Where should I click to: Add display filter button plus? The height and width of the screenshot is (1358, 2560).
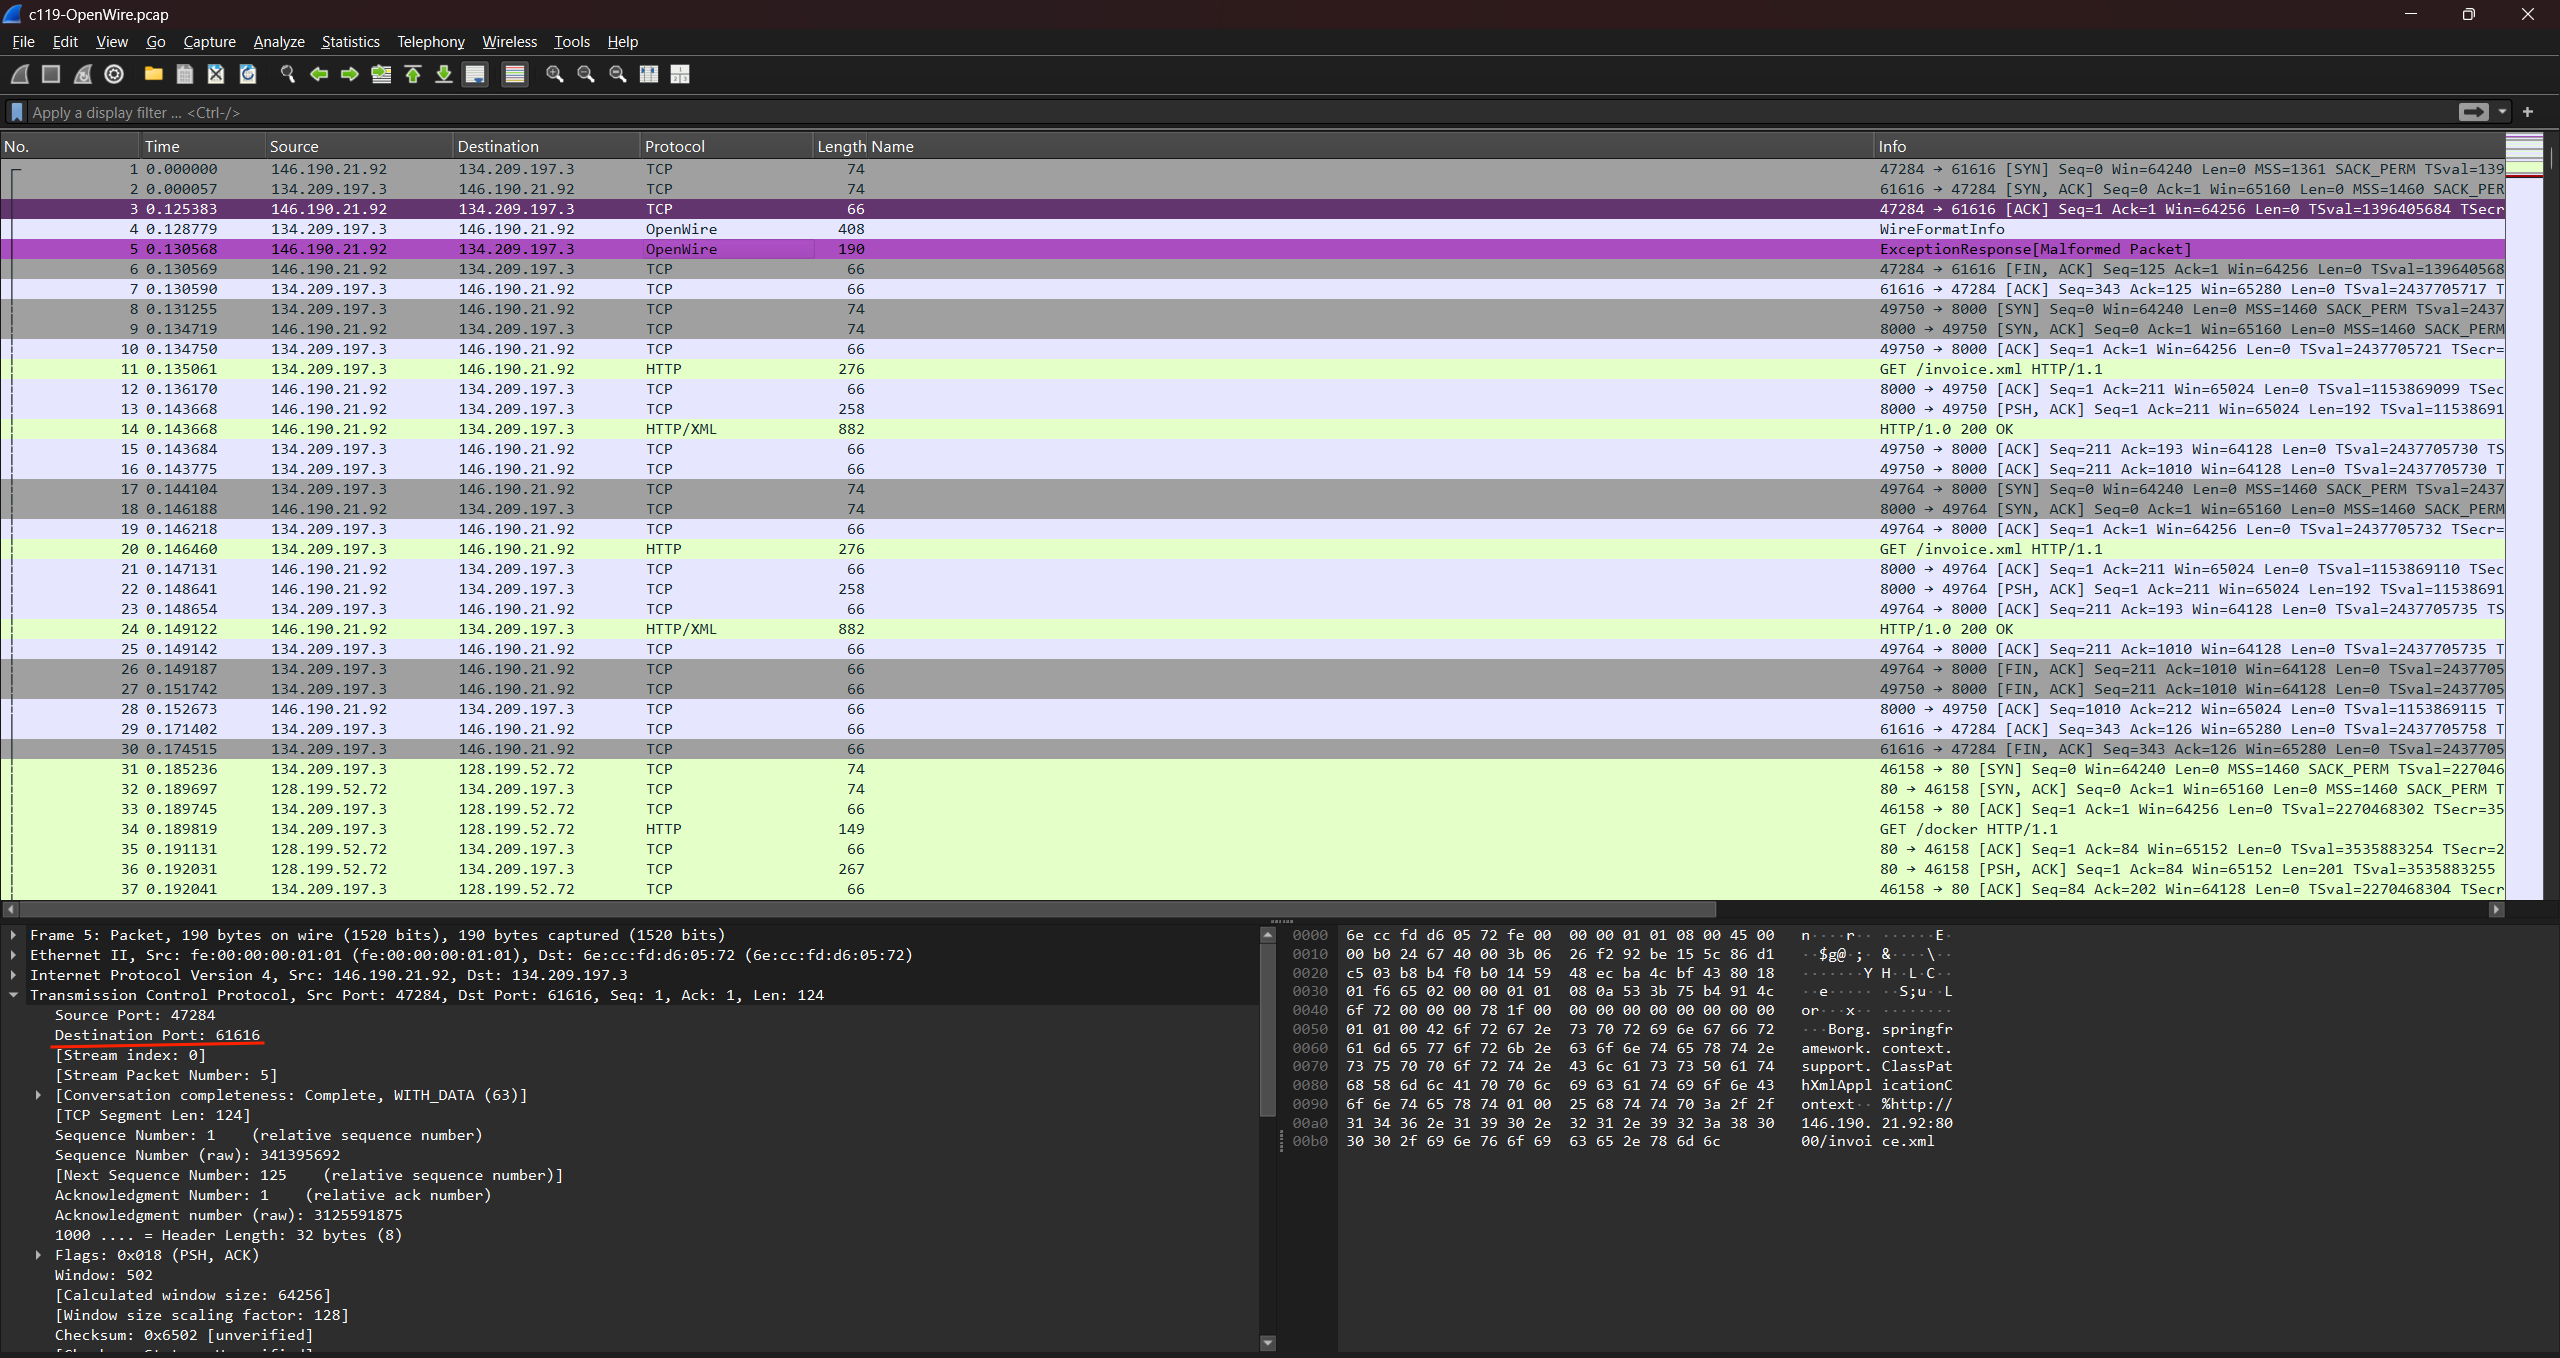coord(2528,112)
